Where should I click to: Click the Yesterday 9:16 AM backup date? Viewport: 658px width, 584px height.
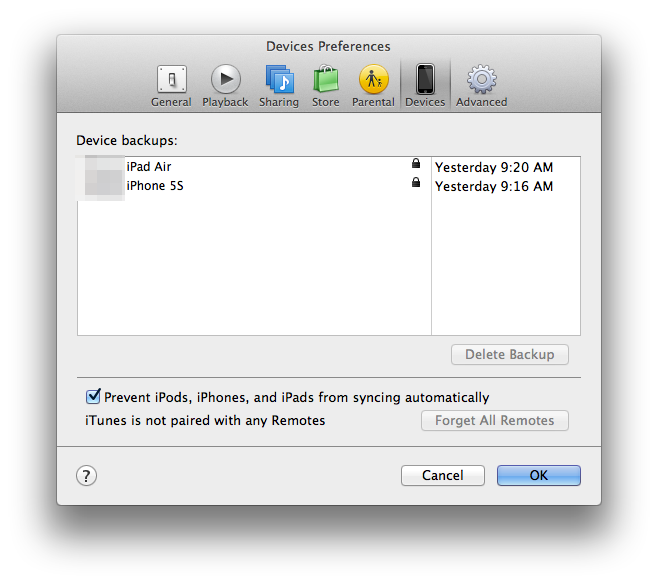pos(494,186)
